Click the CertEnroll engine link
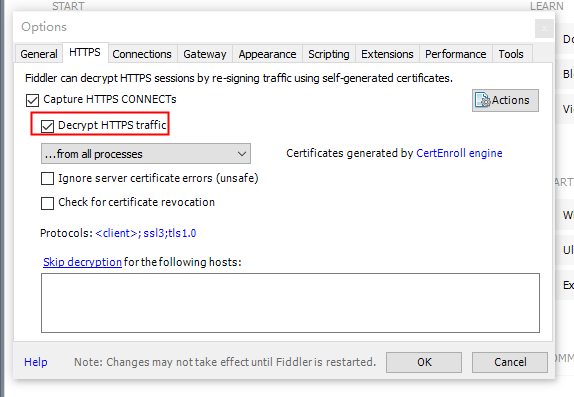574x397 pixels. [459, 153]
